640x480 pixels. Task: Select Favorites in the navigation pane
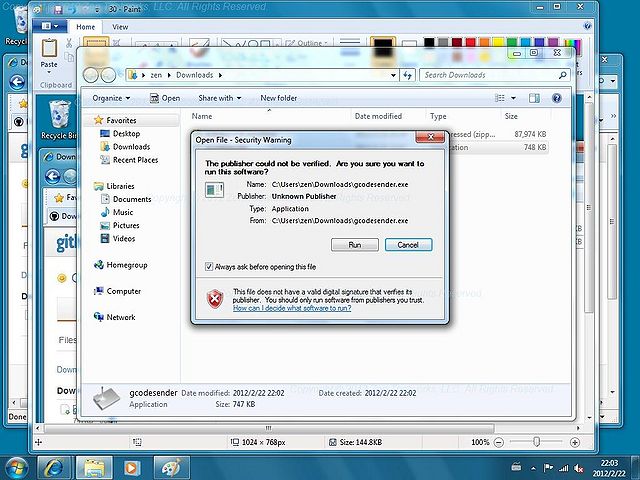tap(121, 120)
